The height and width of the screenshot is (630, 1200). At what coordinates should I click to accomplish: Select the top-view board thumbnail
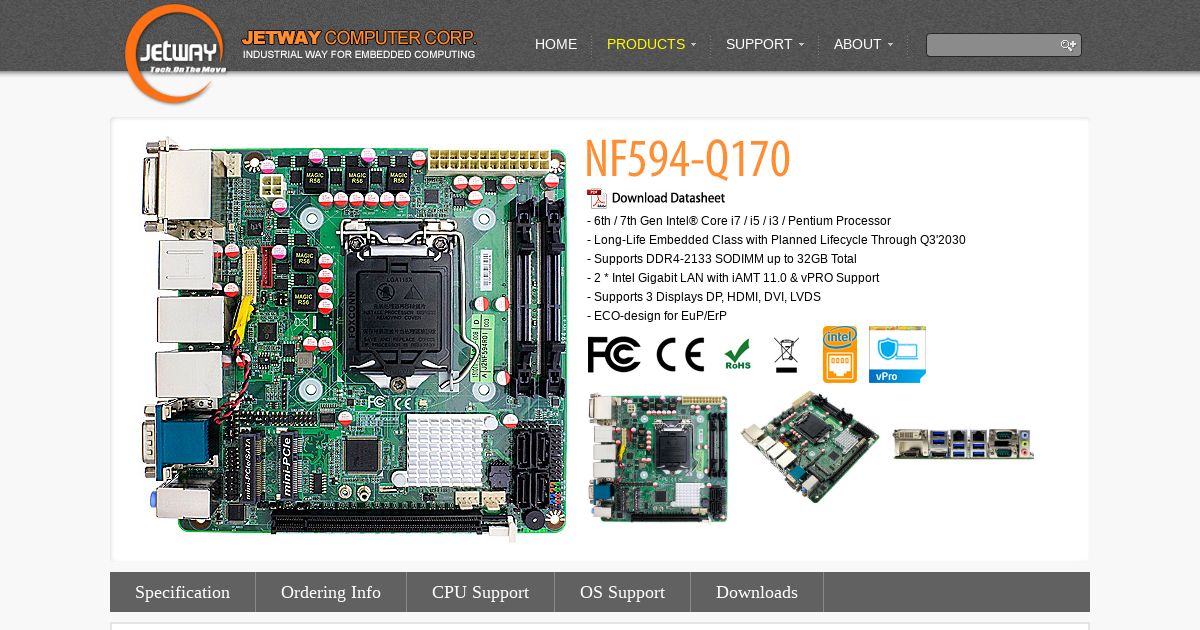coord(658,458)
